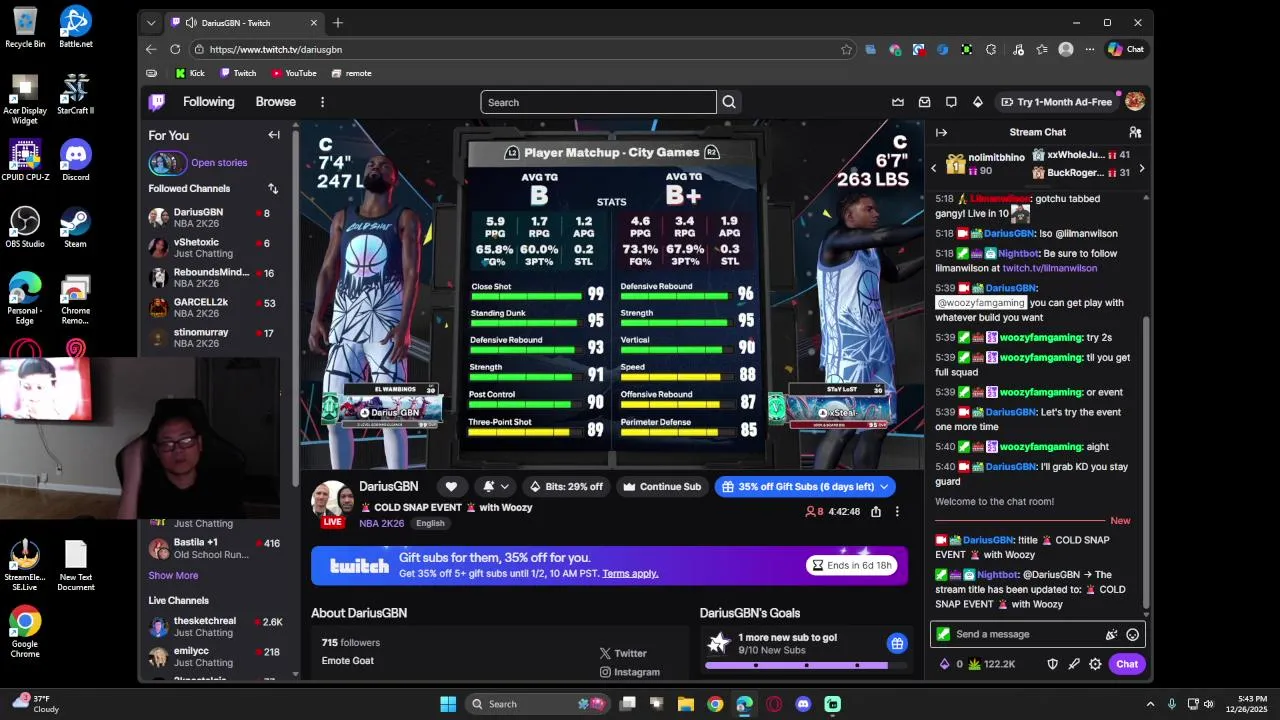Show hidden system tray icons

coord(1150,704)
